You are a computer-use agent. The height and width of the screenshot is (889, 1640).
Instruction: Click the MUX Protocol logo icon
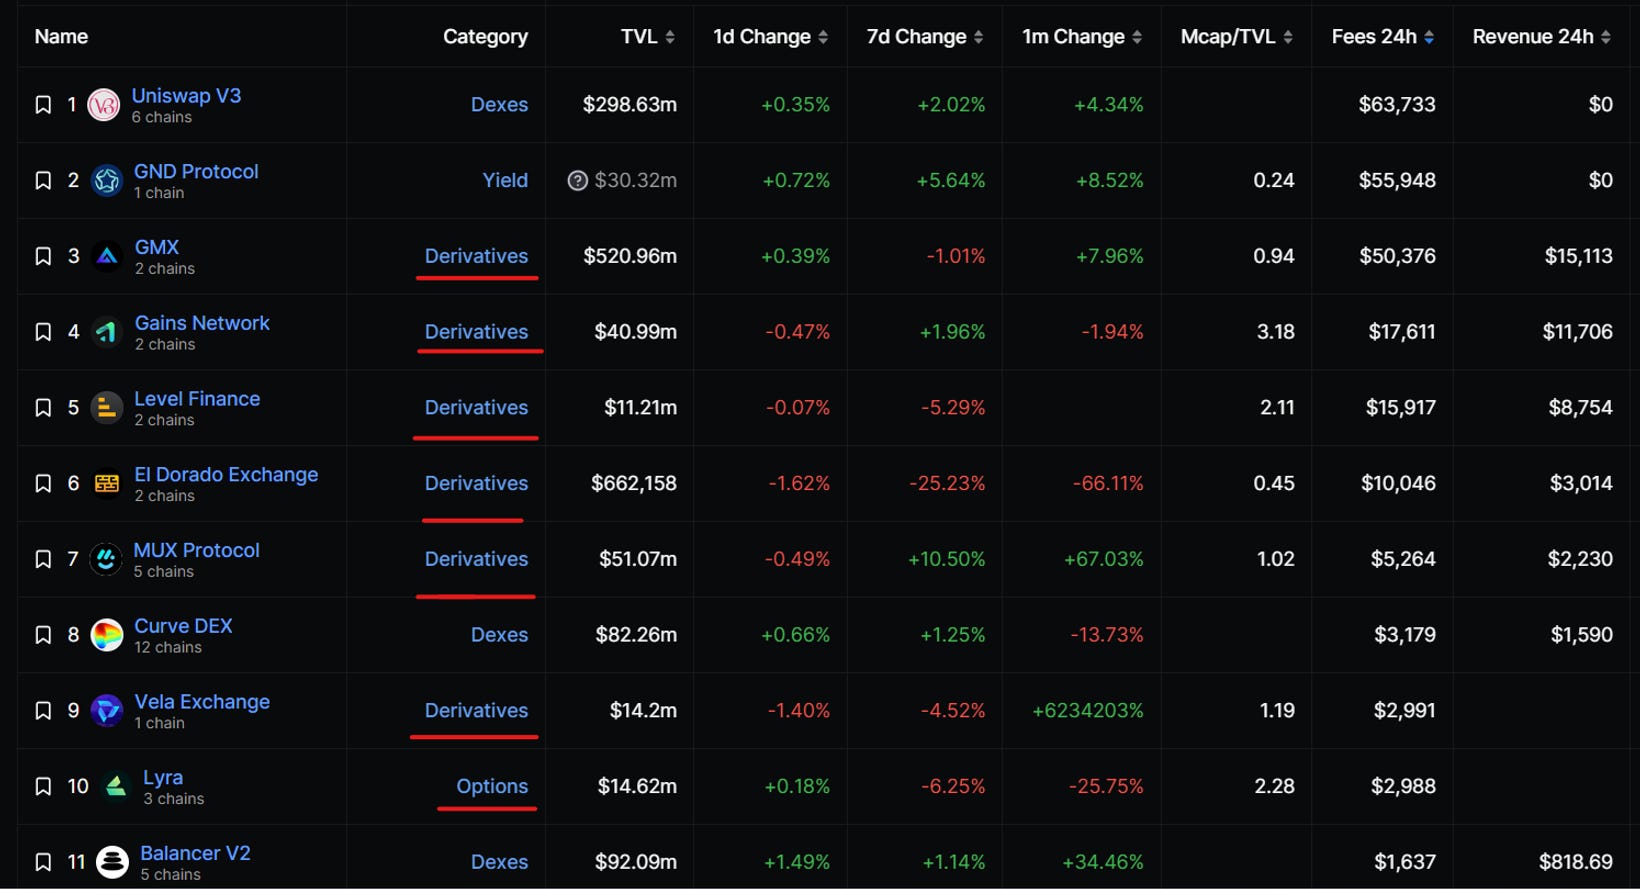point(106,559)
